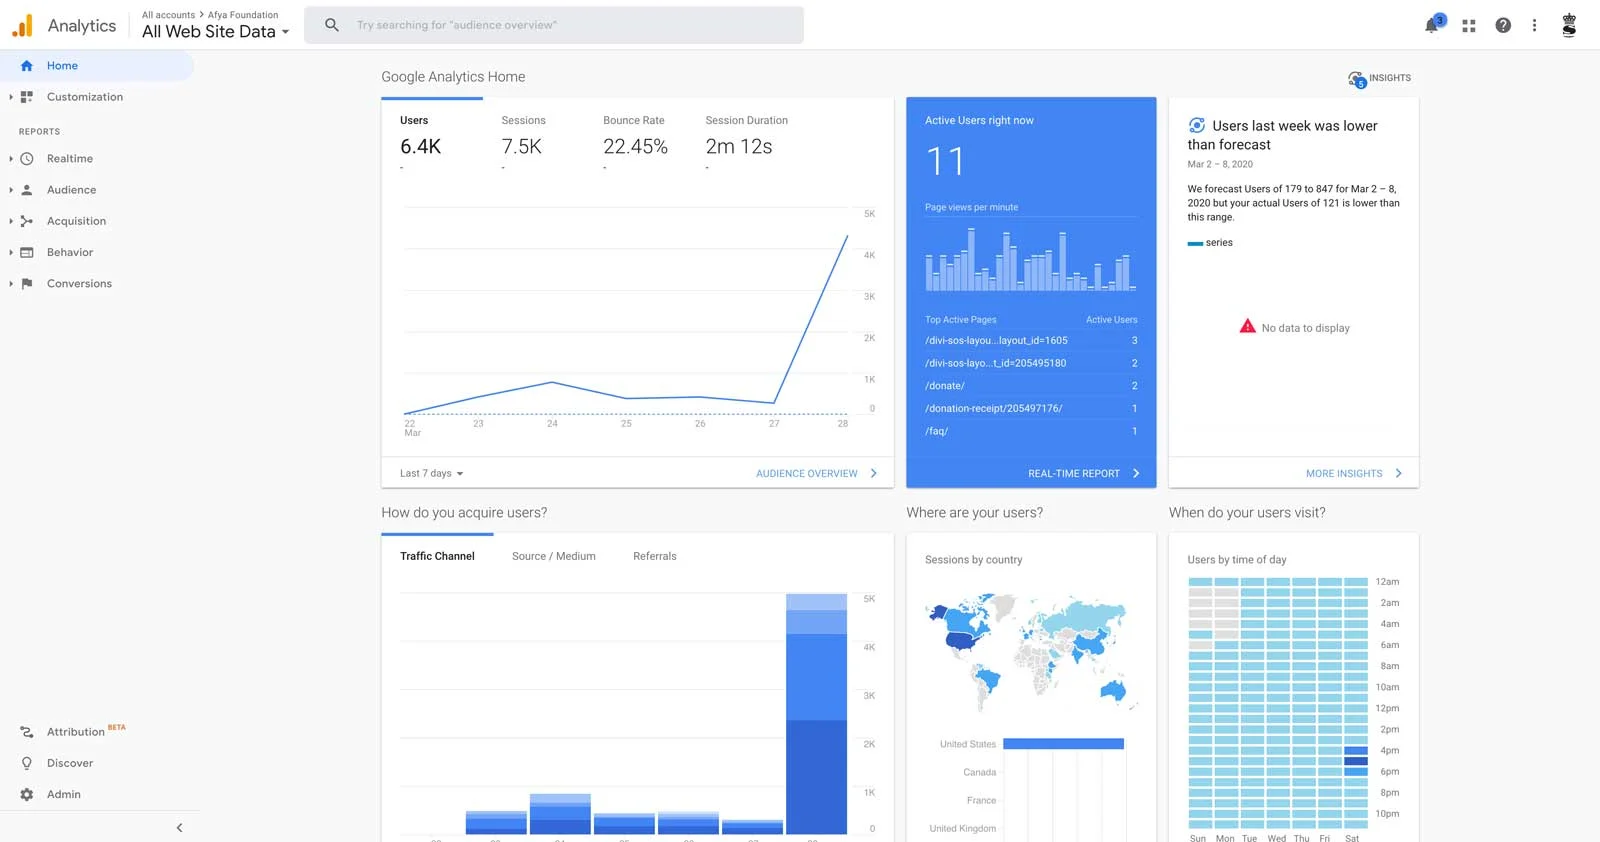Open the notifications bell icon
Image resolution: width=1600 pixels, height=842 pixels.
point(1433,25)
